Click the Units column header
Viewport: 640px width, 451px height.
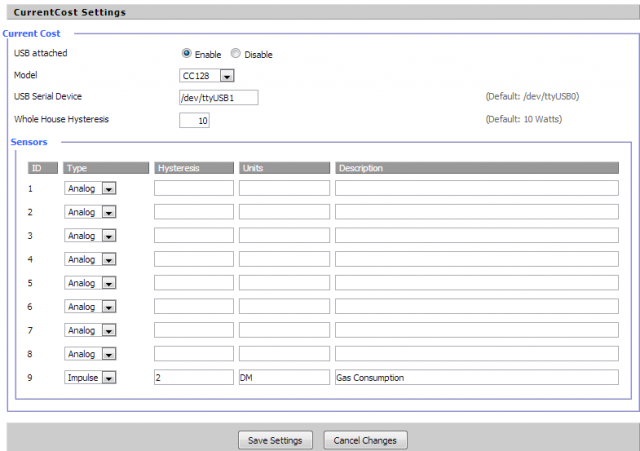click(x=284, y=168)
